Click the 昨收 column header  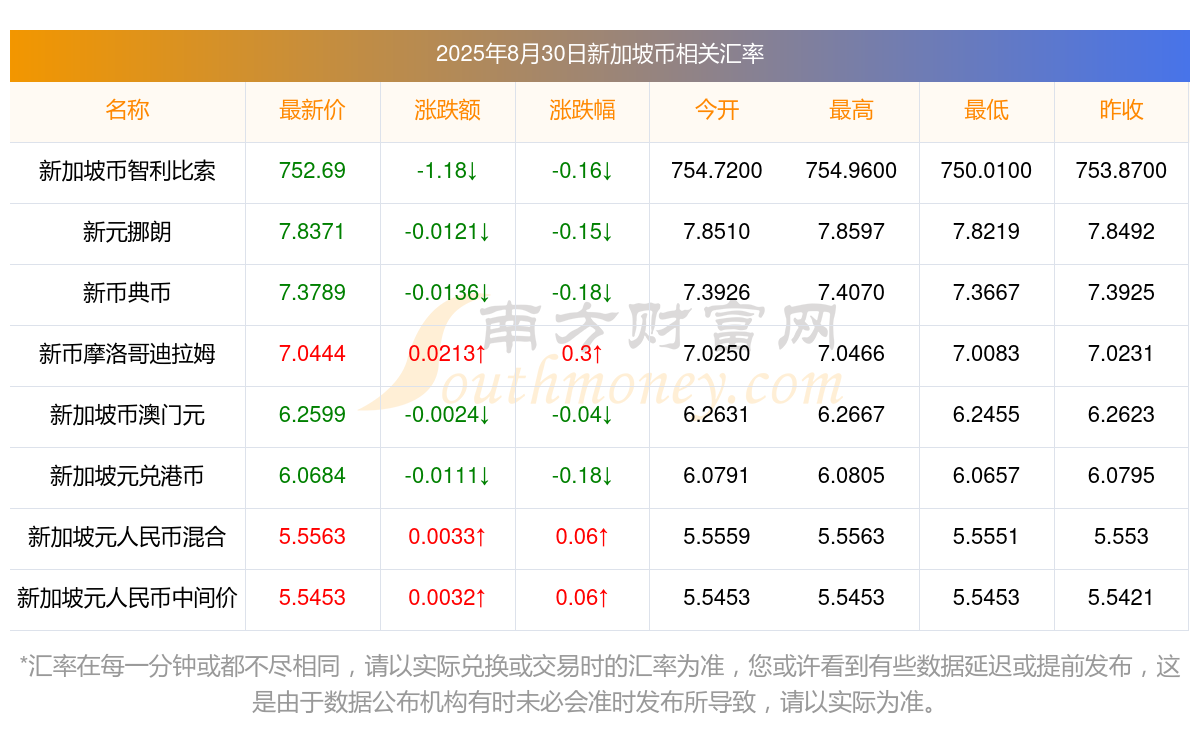click(1121, 110)
